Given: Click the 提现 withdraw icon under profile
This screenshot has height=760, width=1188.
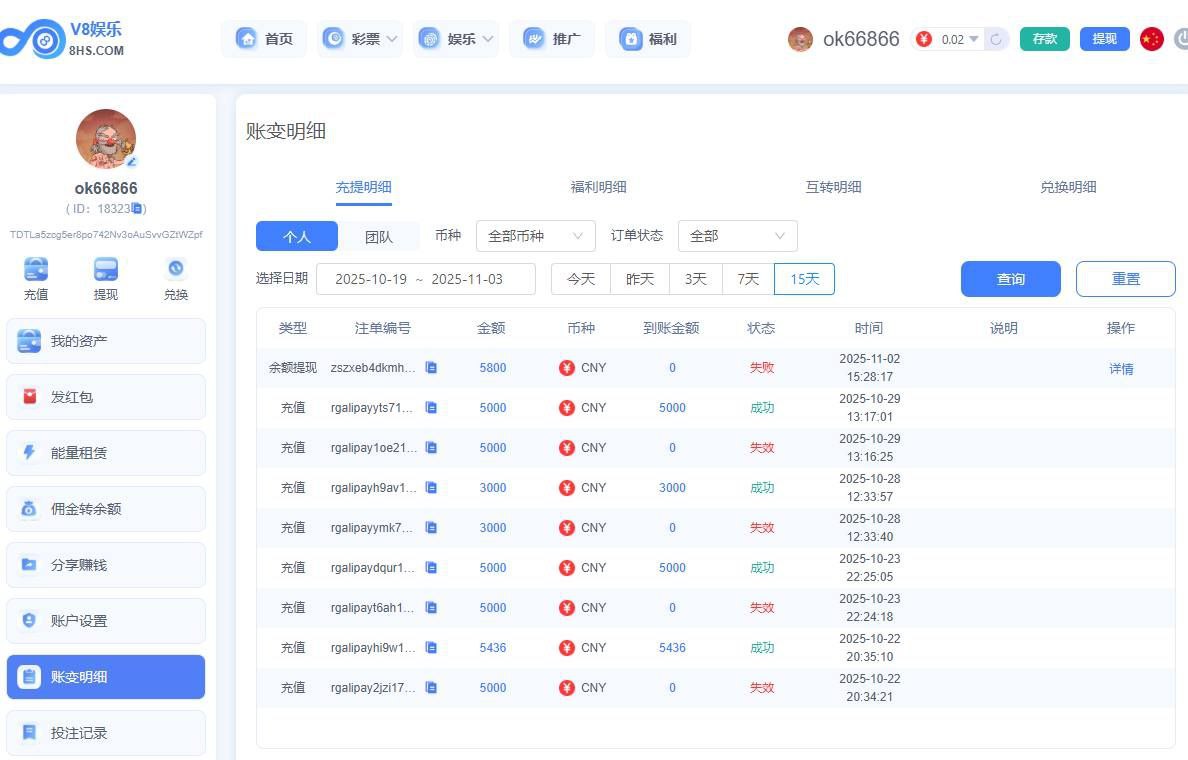Looking at the screenshot, I should 106,270.
